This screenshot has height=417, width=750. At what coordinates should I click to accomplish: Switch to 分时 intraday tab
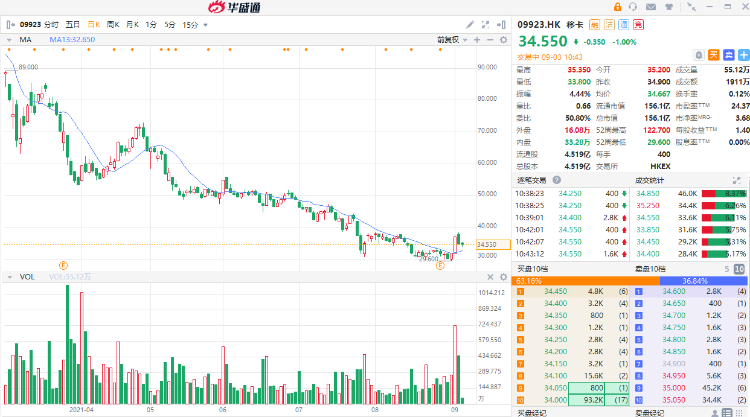pos(51,25)
